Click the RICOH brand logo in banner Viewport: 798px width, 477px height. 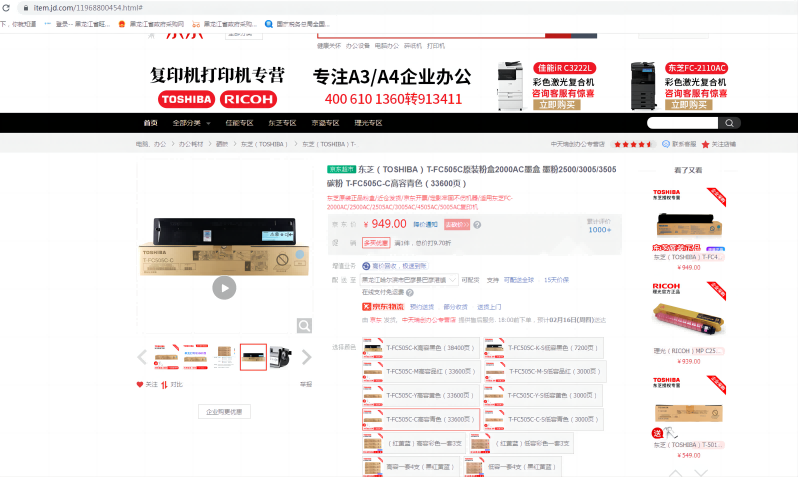248,99
